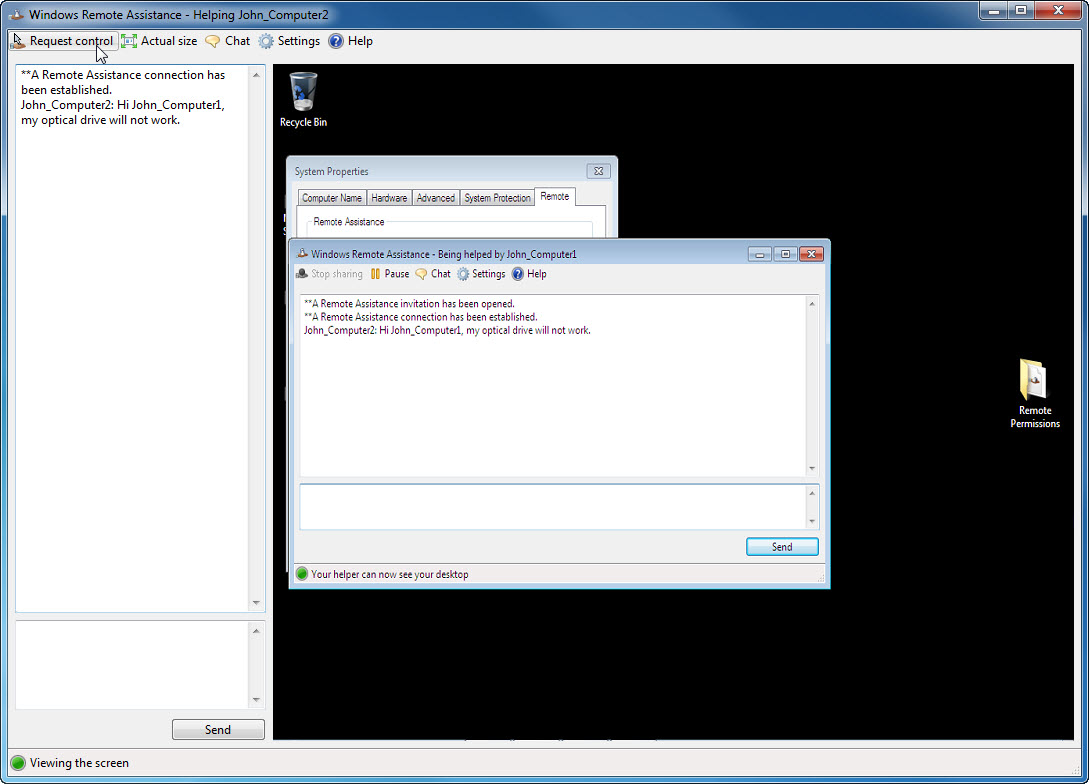Click the blue Send button in remote window
The width and height of the screenshot is (1089, 784).
pyautogui.click(x=782, y=547)
